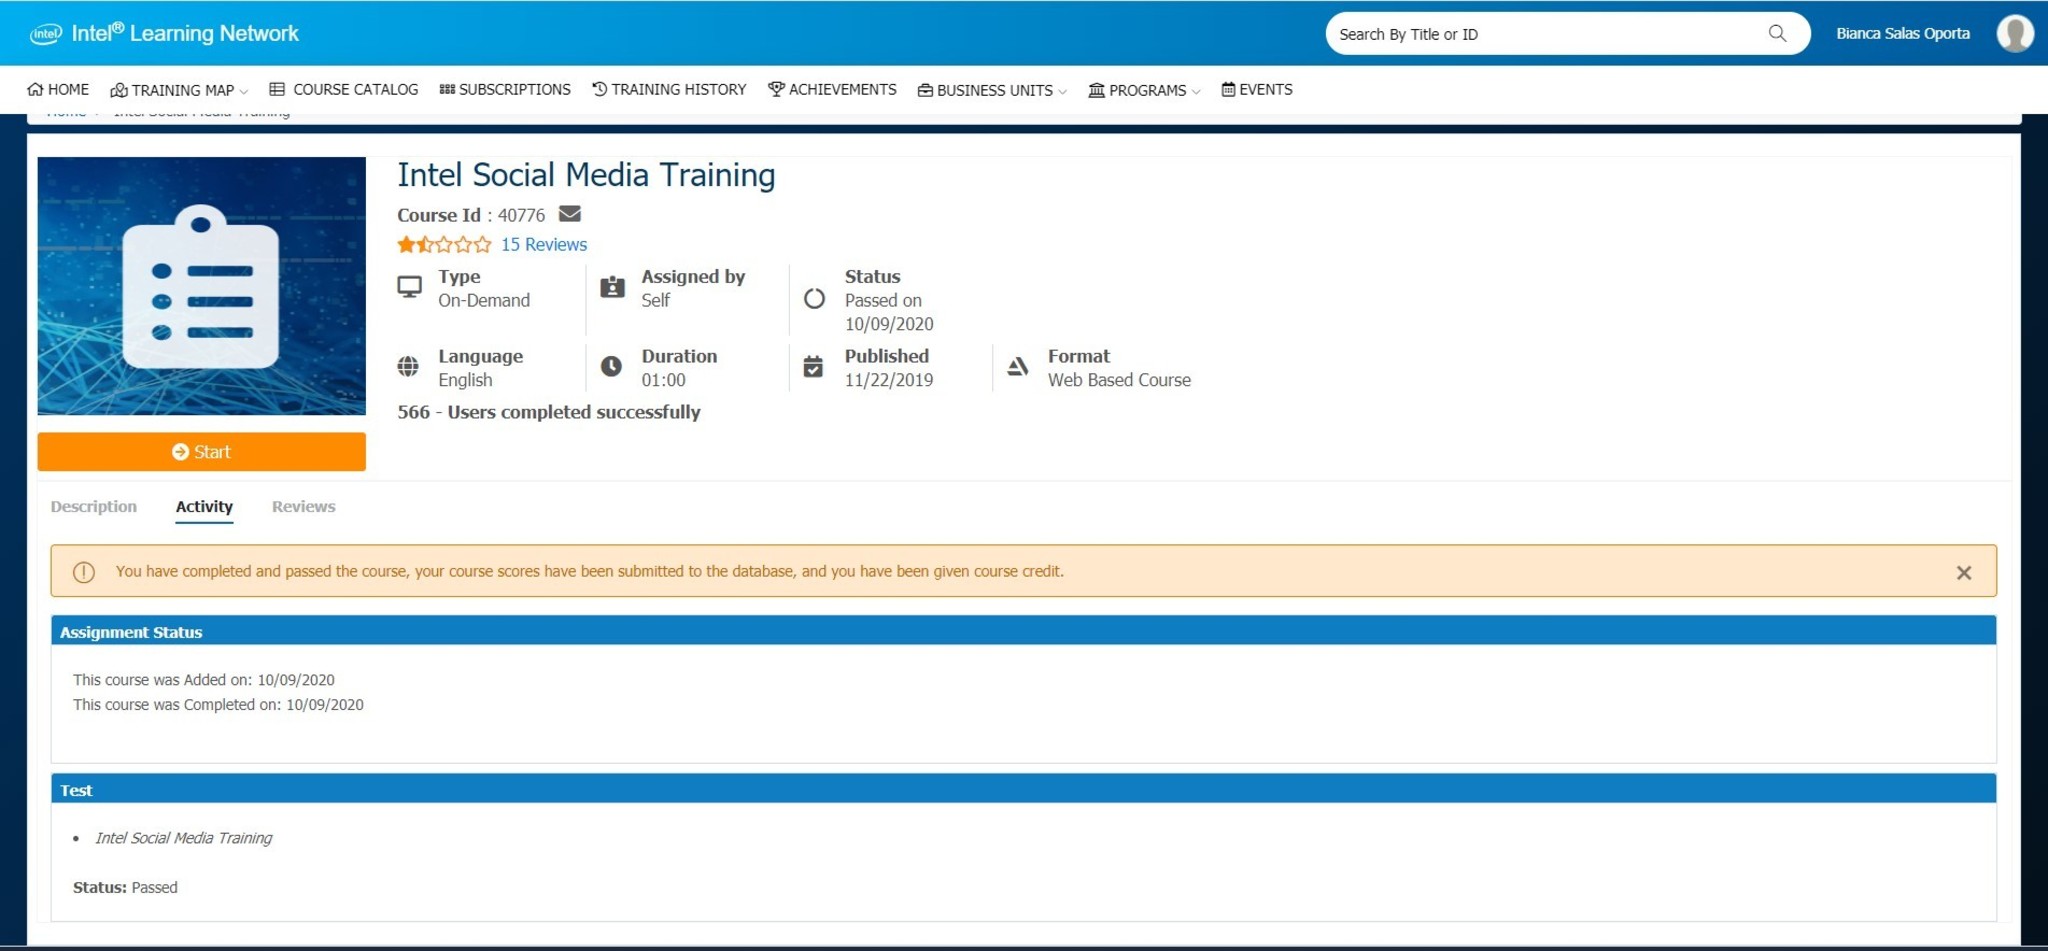Open the Course Catalog menu item
The height and width of the screenshot is (951, 2048).
click(344, 89)
